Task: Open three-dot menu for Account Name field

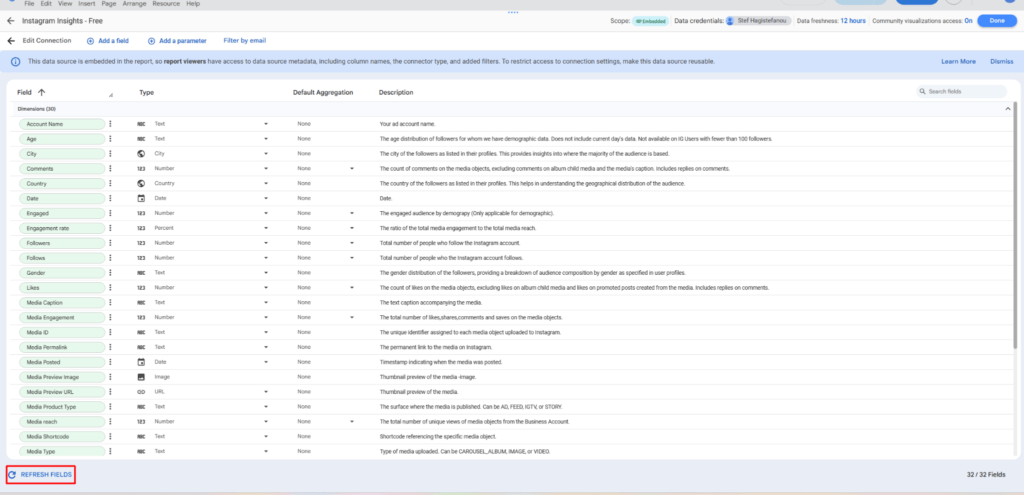Action: click(x=111, y=124)
